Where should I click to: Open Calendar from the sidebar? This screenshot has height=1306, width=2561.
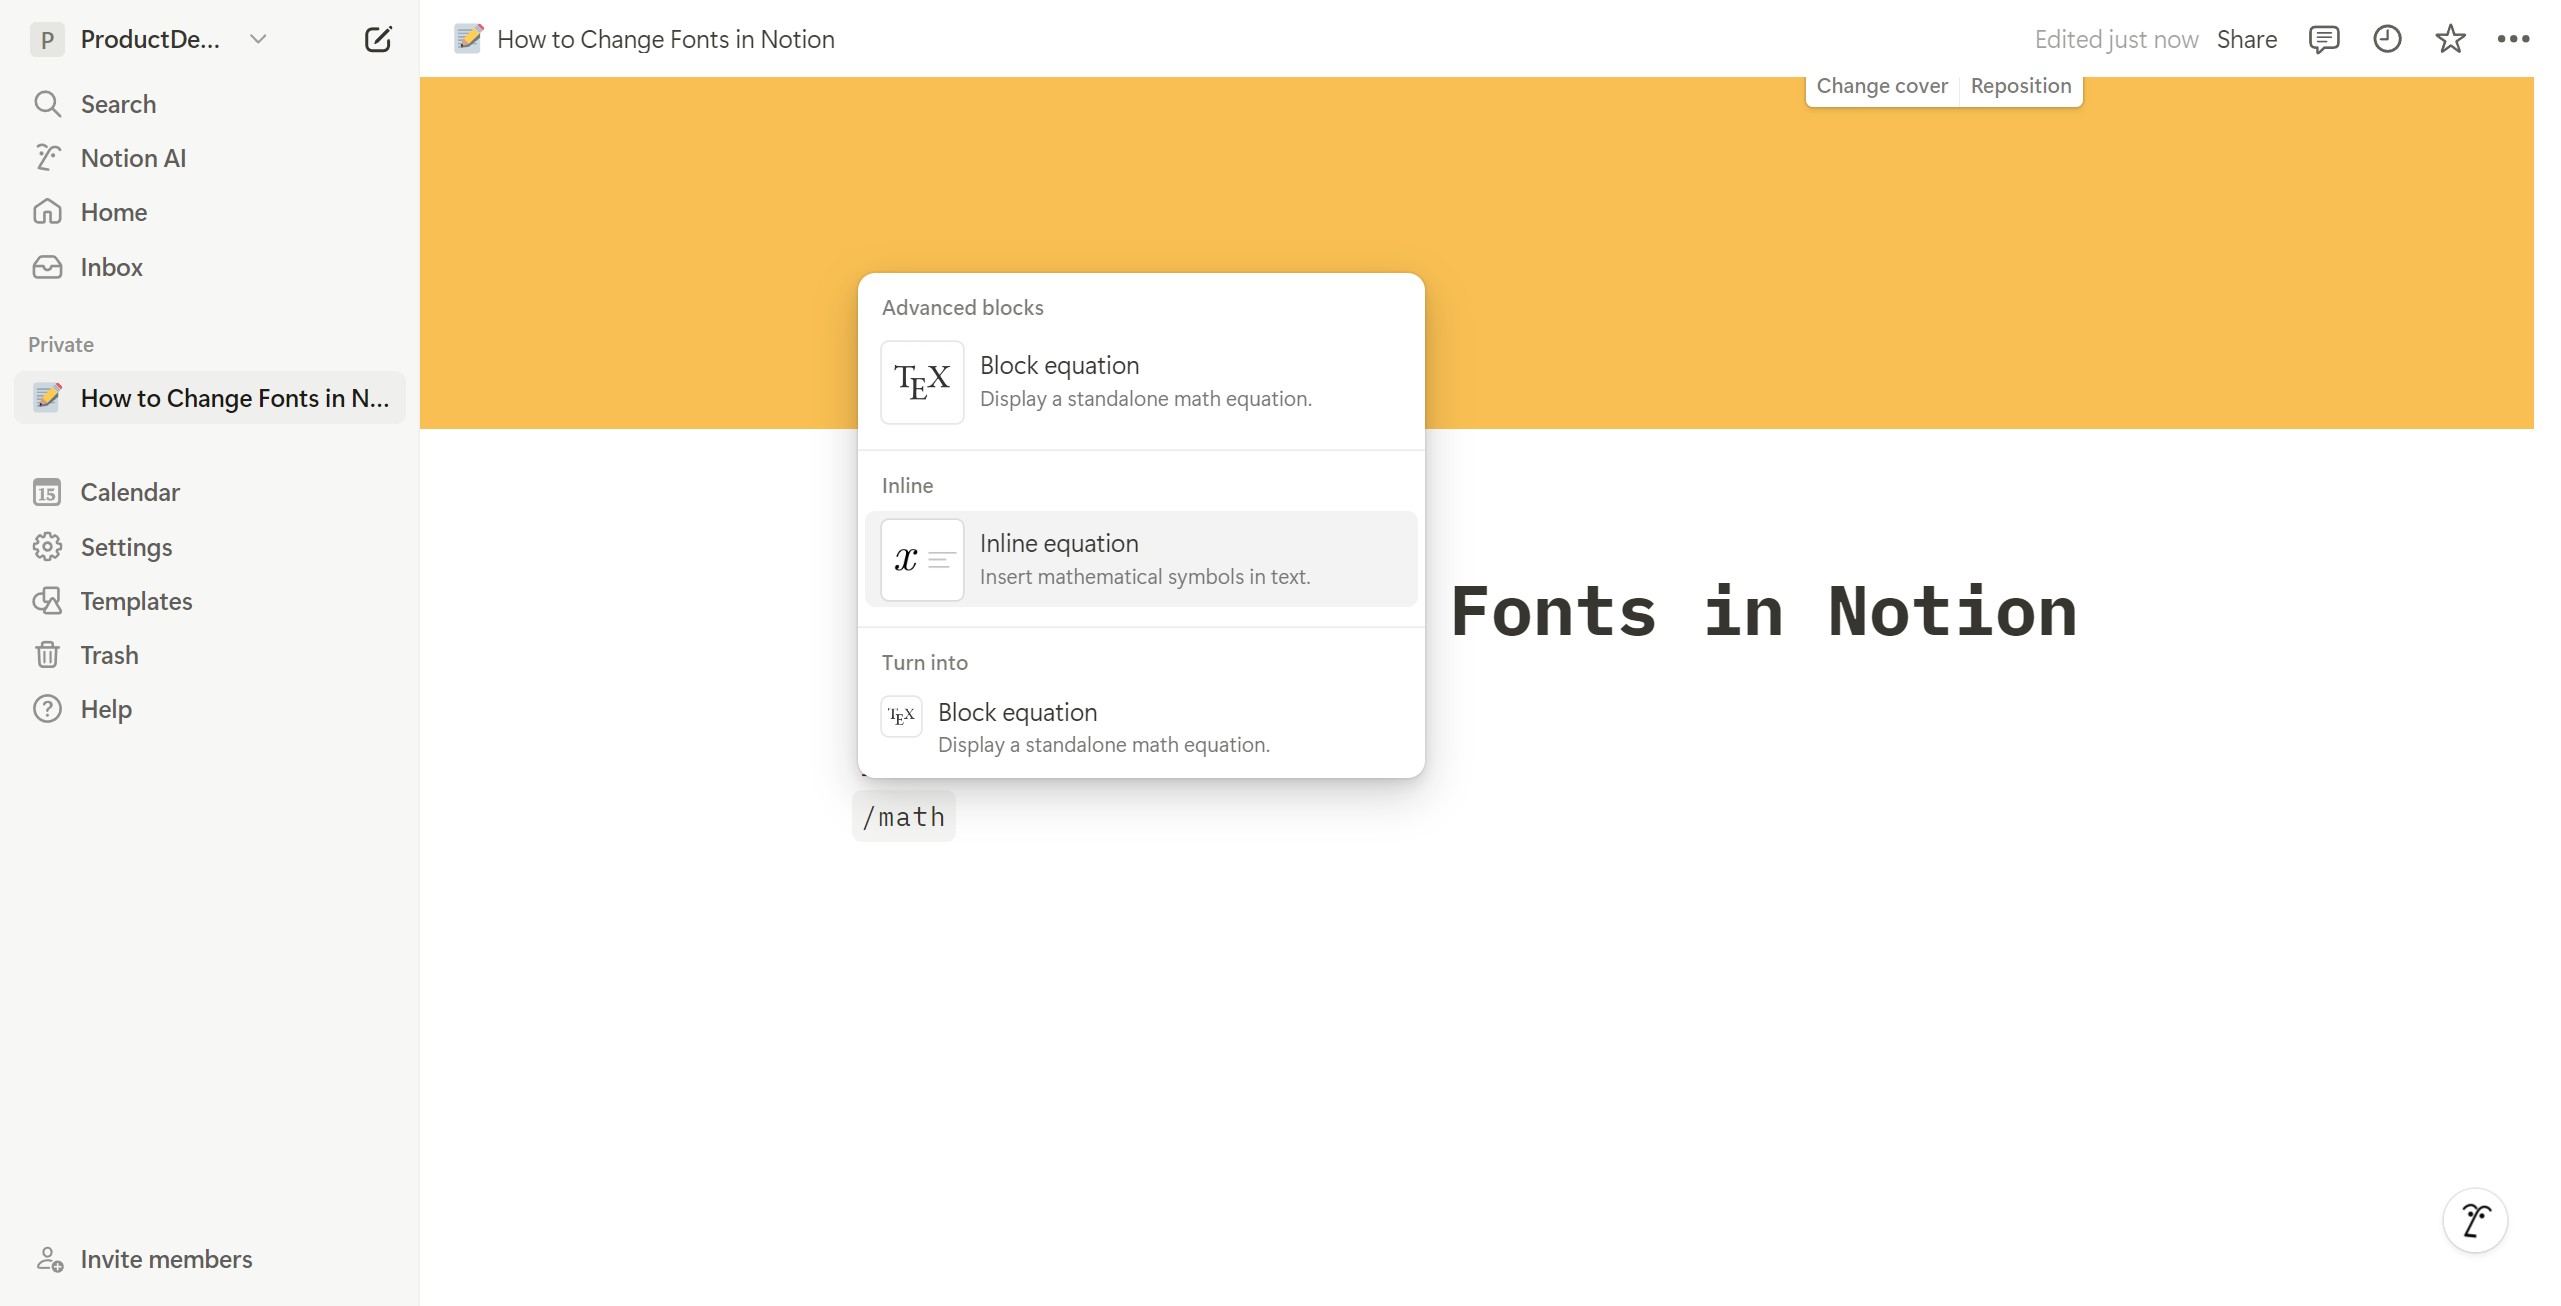pyautogui.click(x=210, y=492)
